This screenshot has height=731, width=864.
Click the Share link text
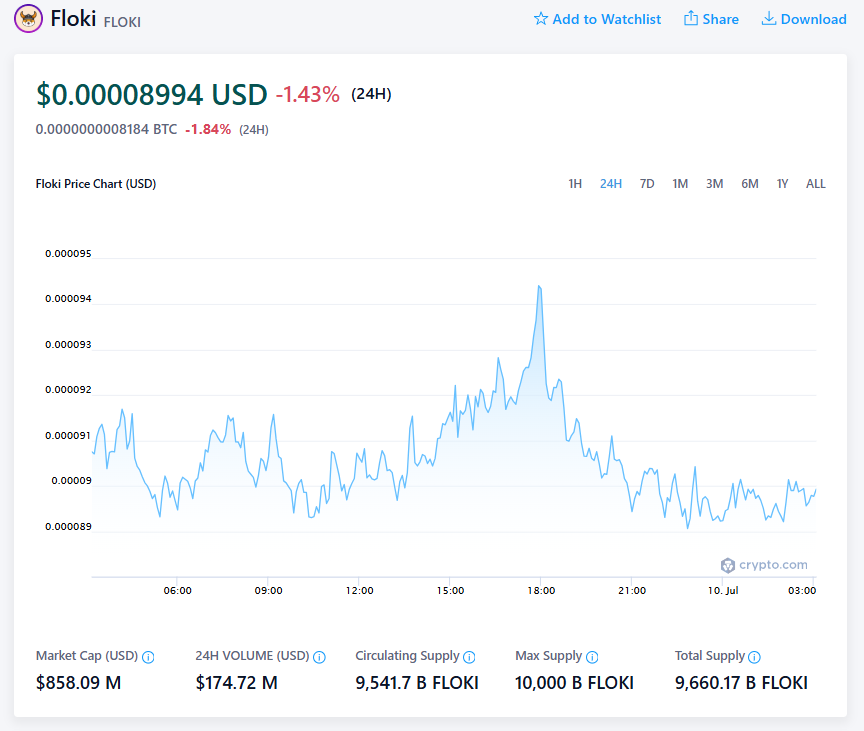(x=720, y=19)
